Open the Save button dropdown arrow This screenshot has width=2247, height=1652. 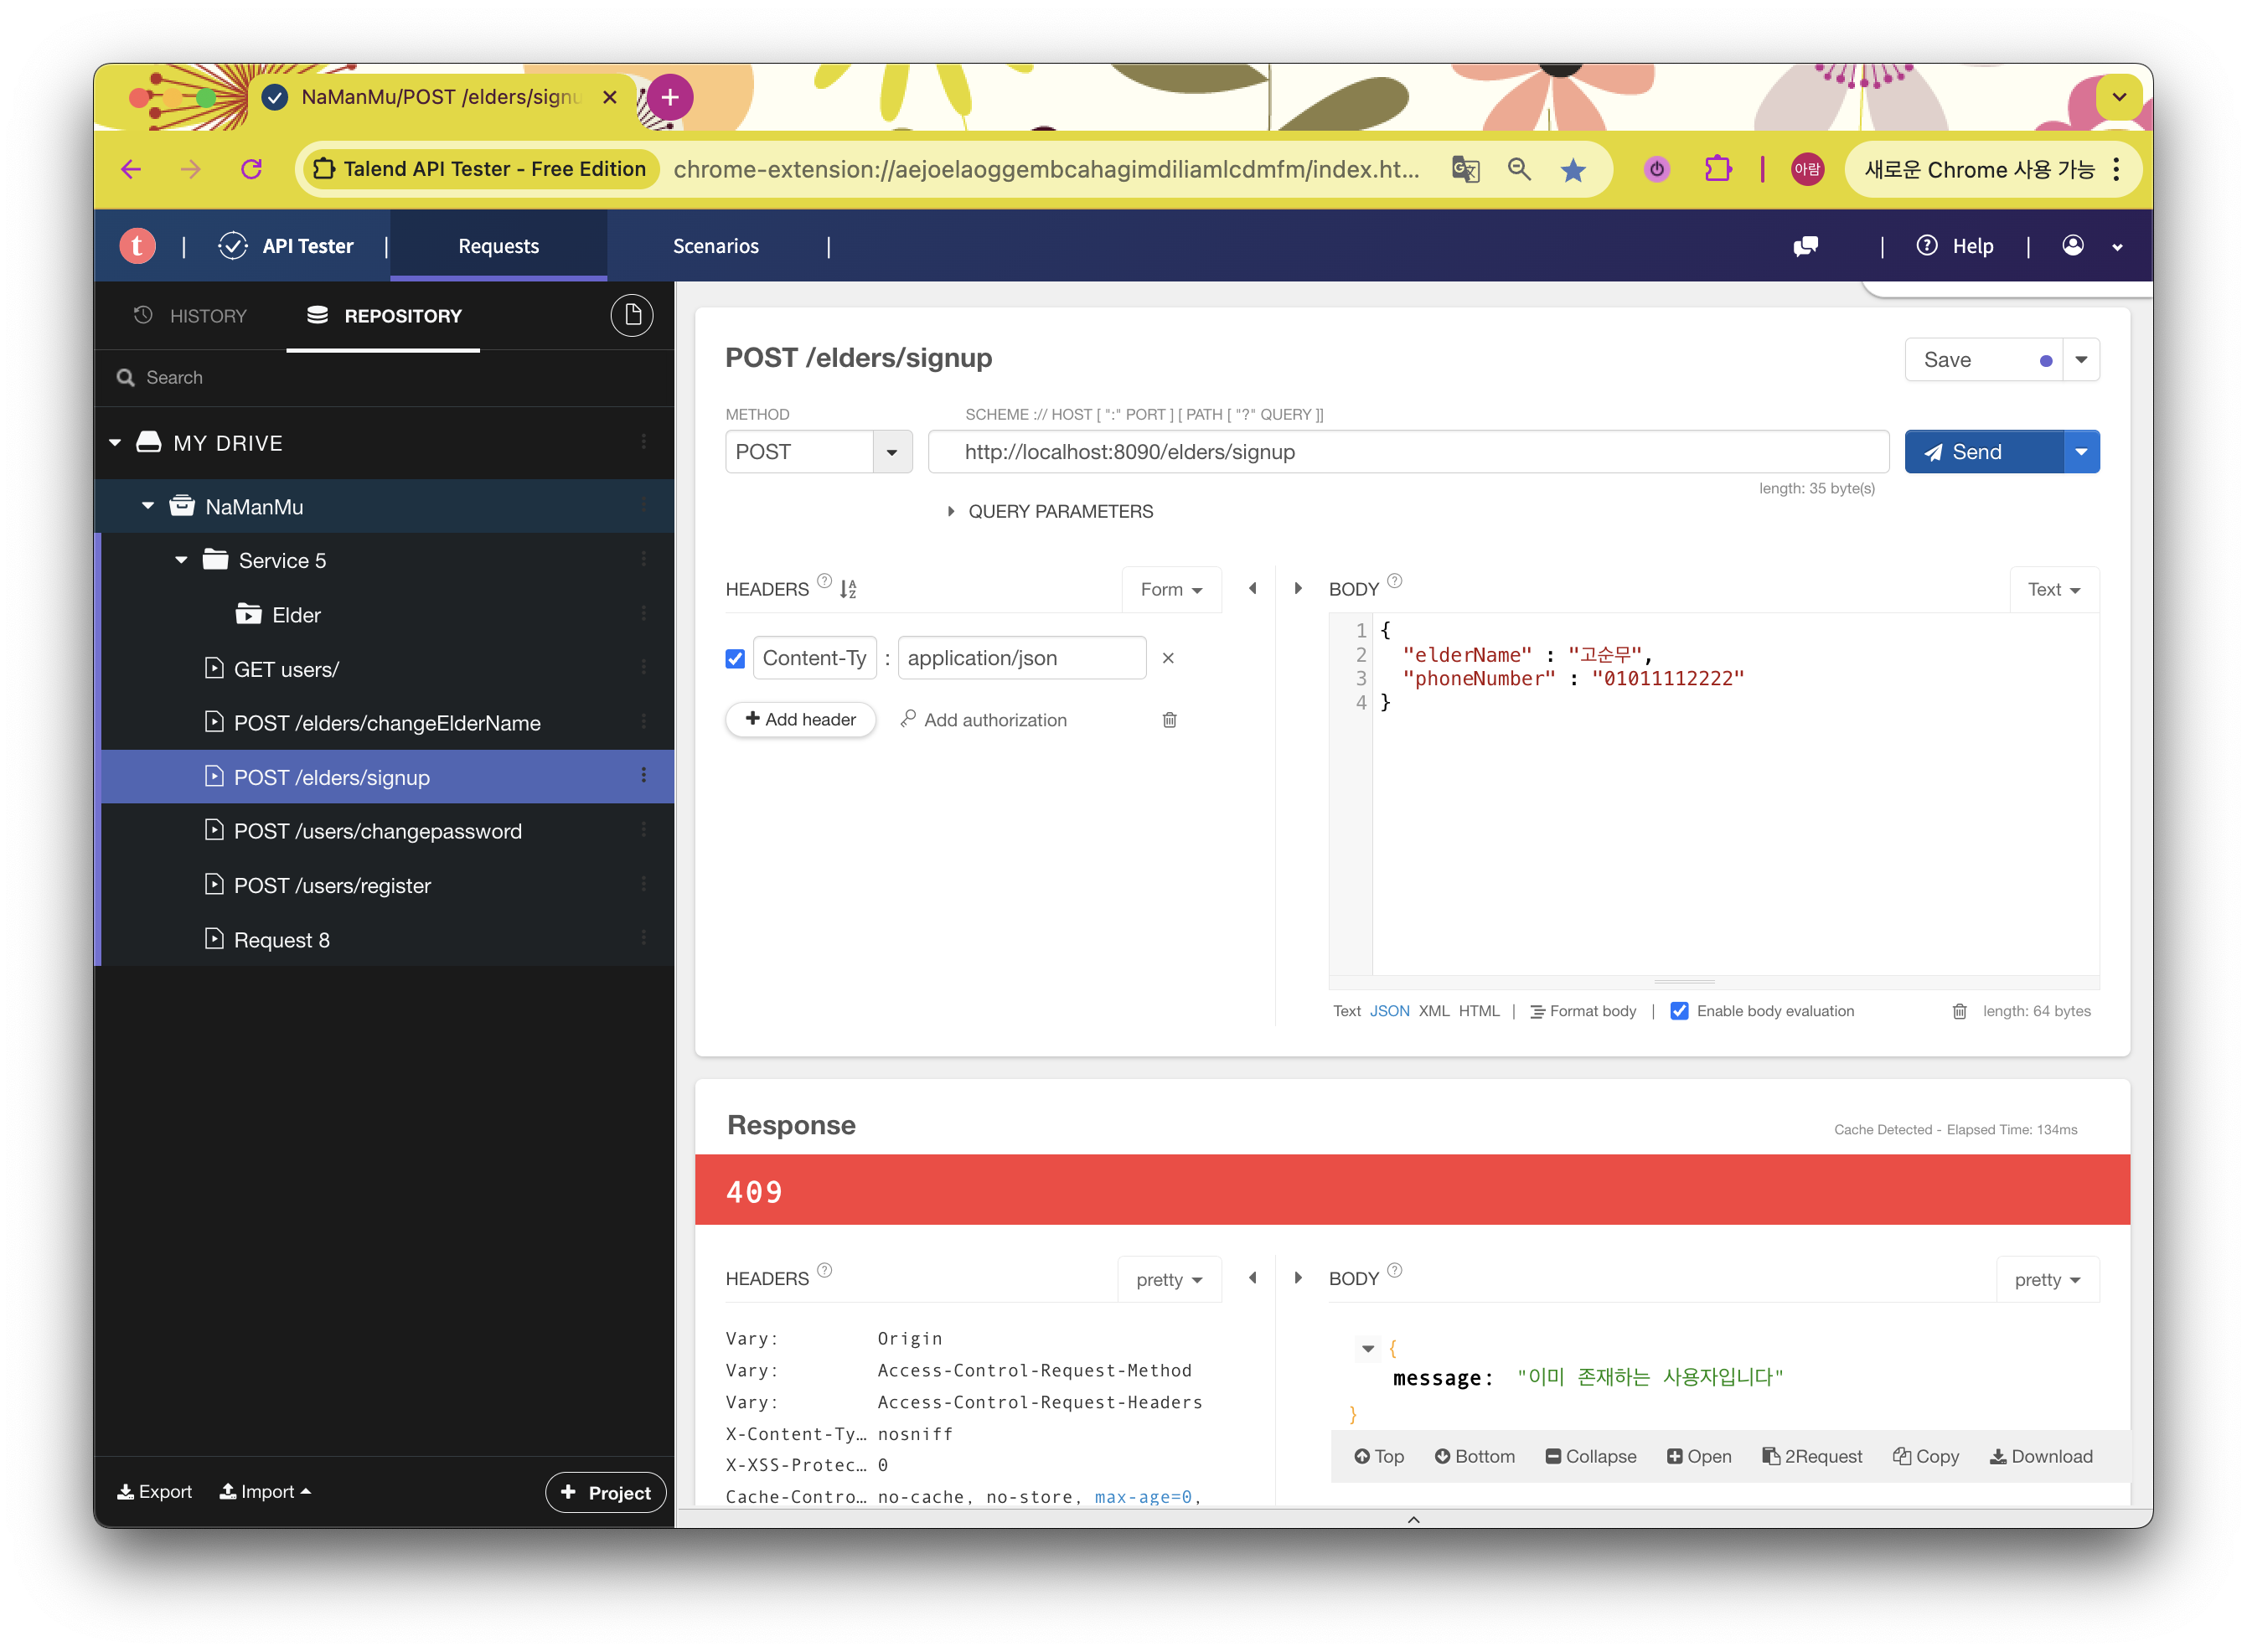[x=2081, y=360]
